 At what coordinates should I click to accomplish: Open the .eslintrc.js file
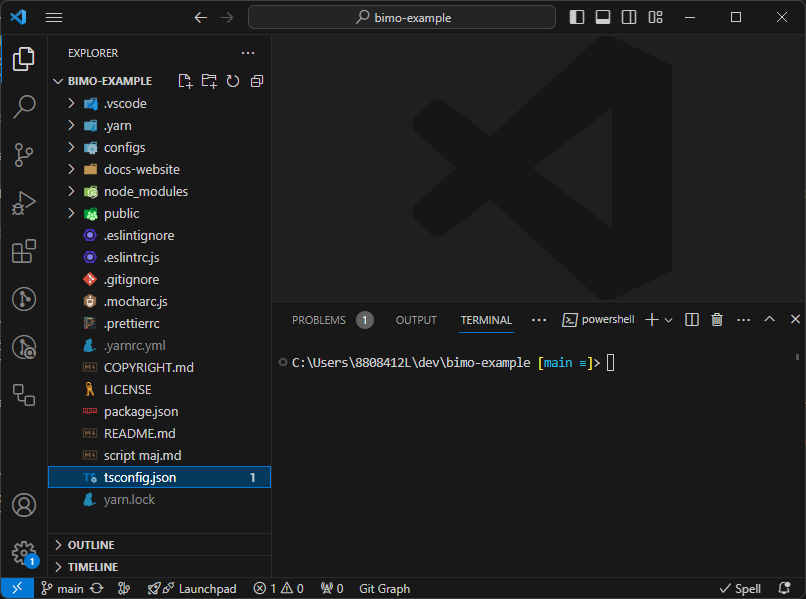[x=159, y=257]
